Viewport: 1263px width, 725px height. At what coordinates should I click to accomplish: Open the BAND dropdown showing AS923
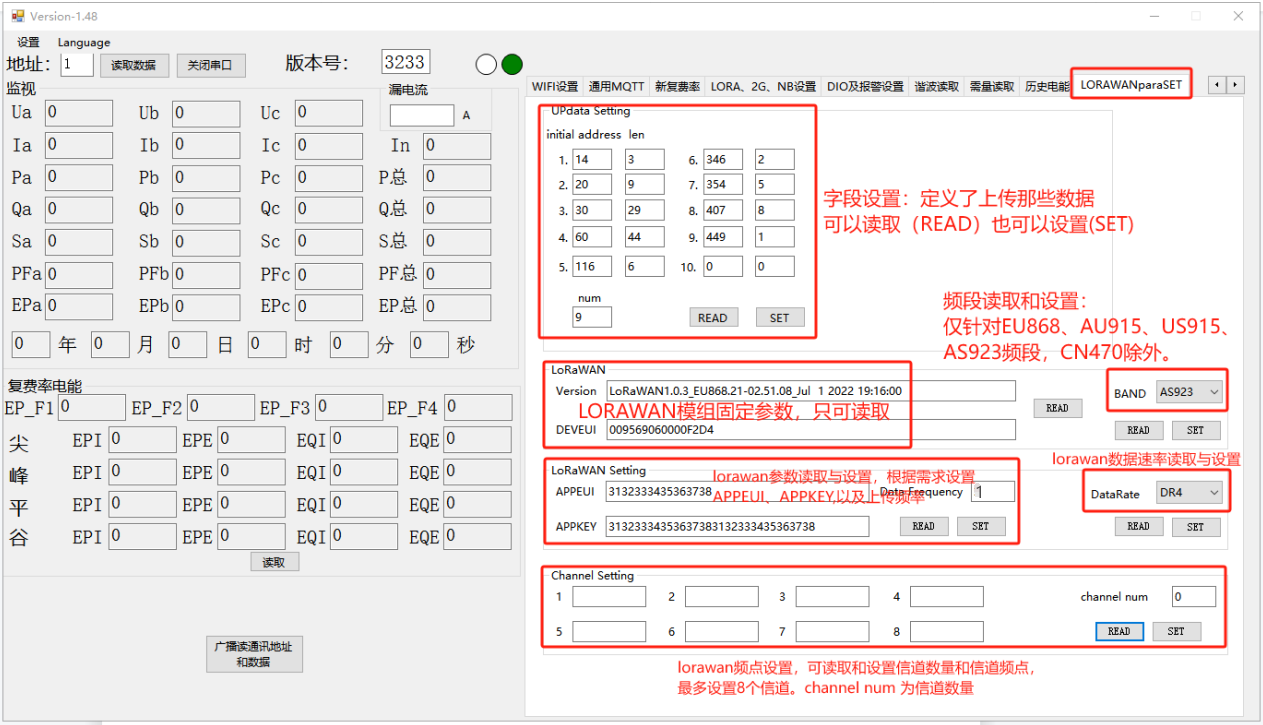1189,393
